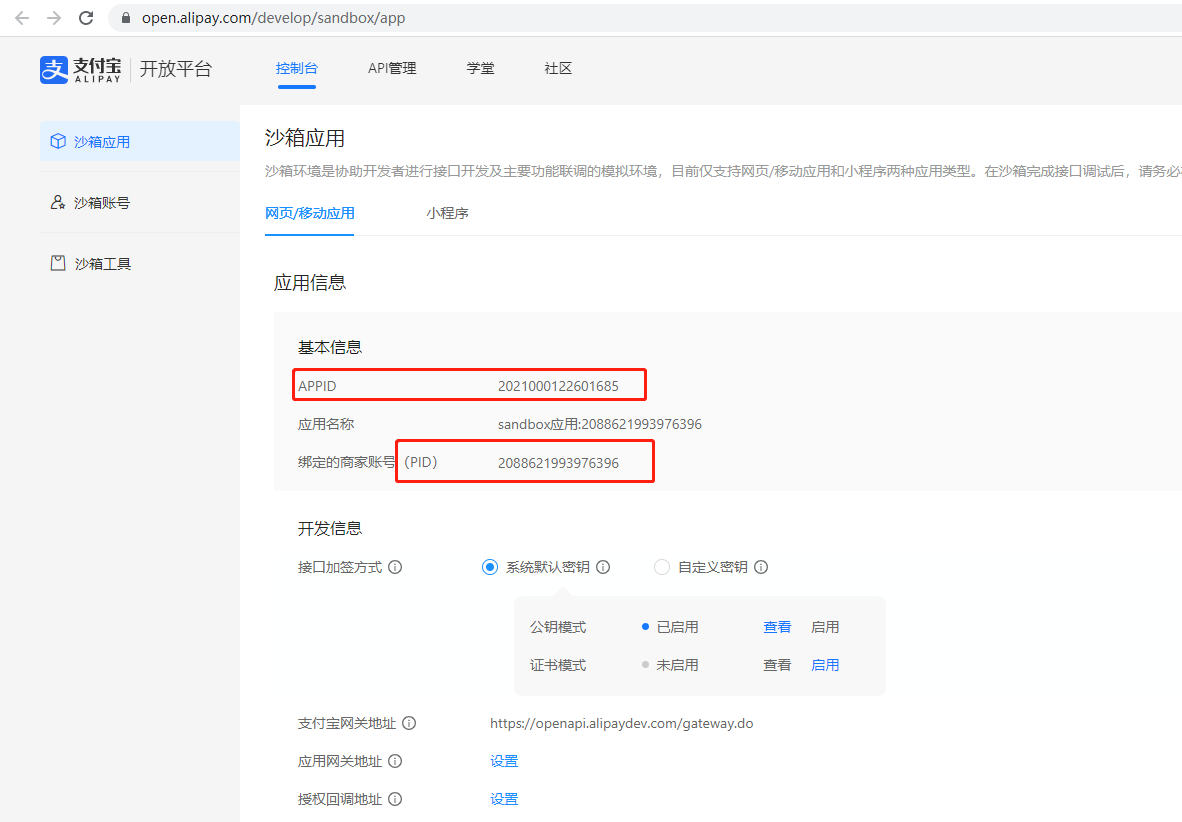
Task: Open the 学堂 navigation item
Action: tap(480, 68)
